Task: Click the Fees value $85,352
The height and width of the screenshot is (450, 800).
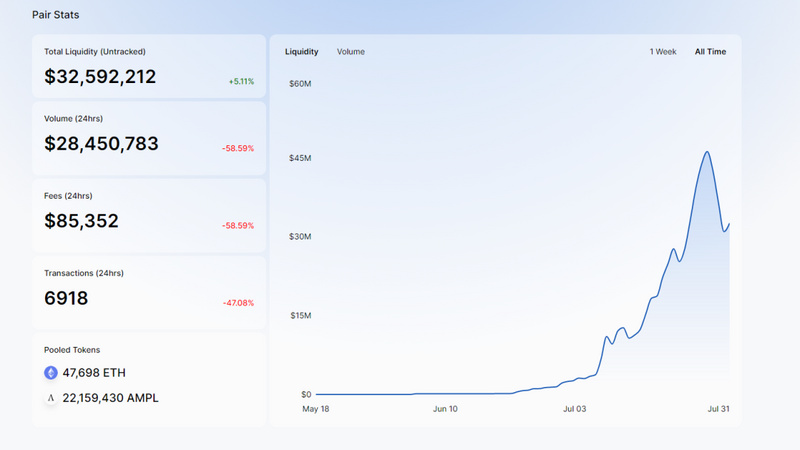Action: pos(81,221)
